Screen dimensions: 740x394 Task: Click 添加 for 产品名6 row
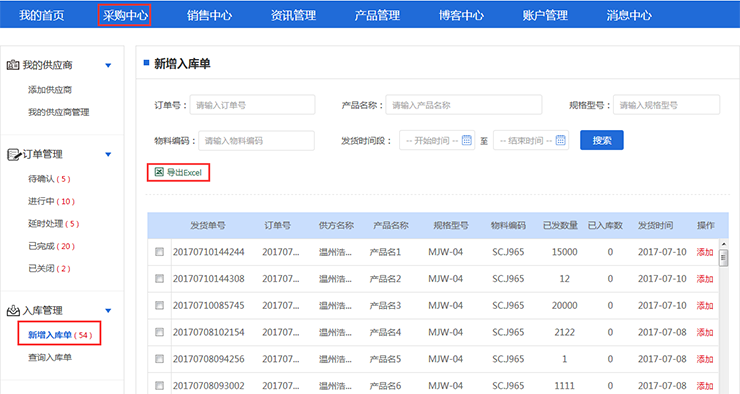(x=705, y=386)
